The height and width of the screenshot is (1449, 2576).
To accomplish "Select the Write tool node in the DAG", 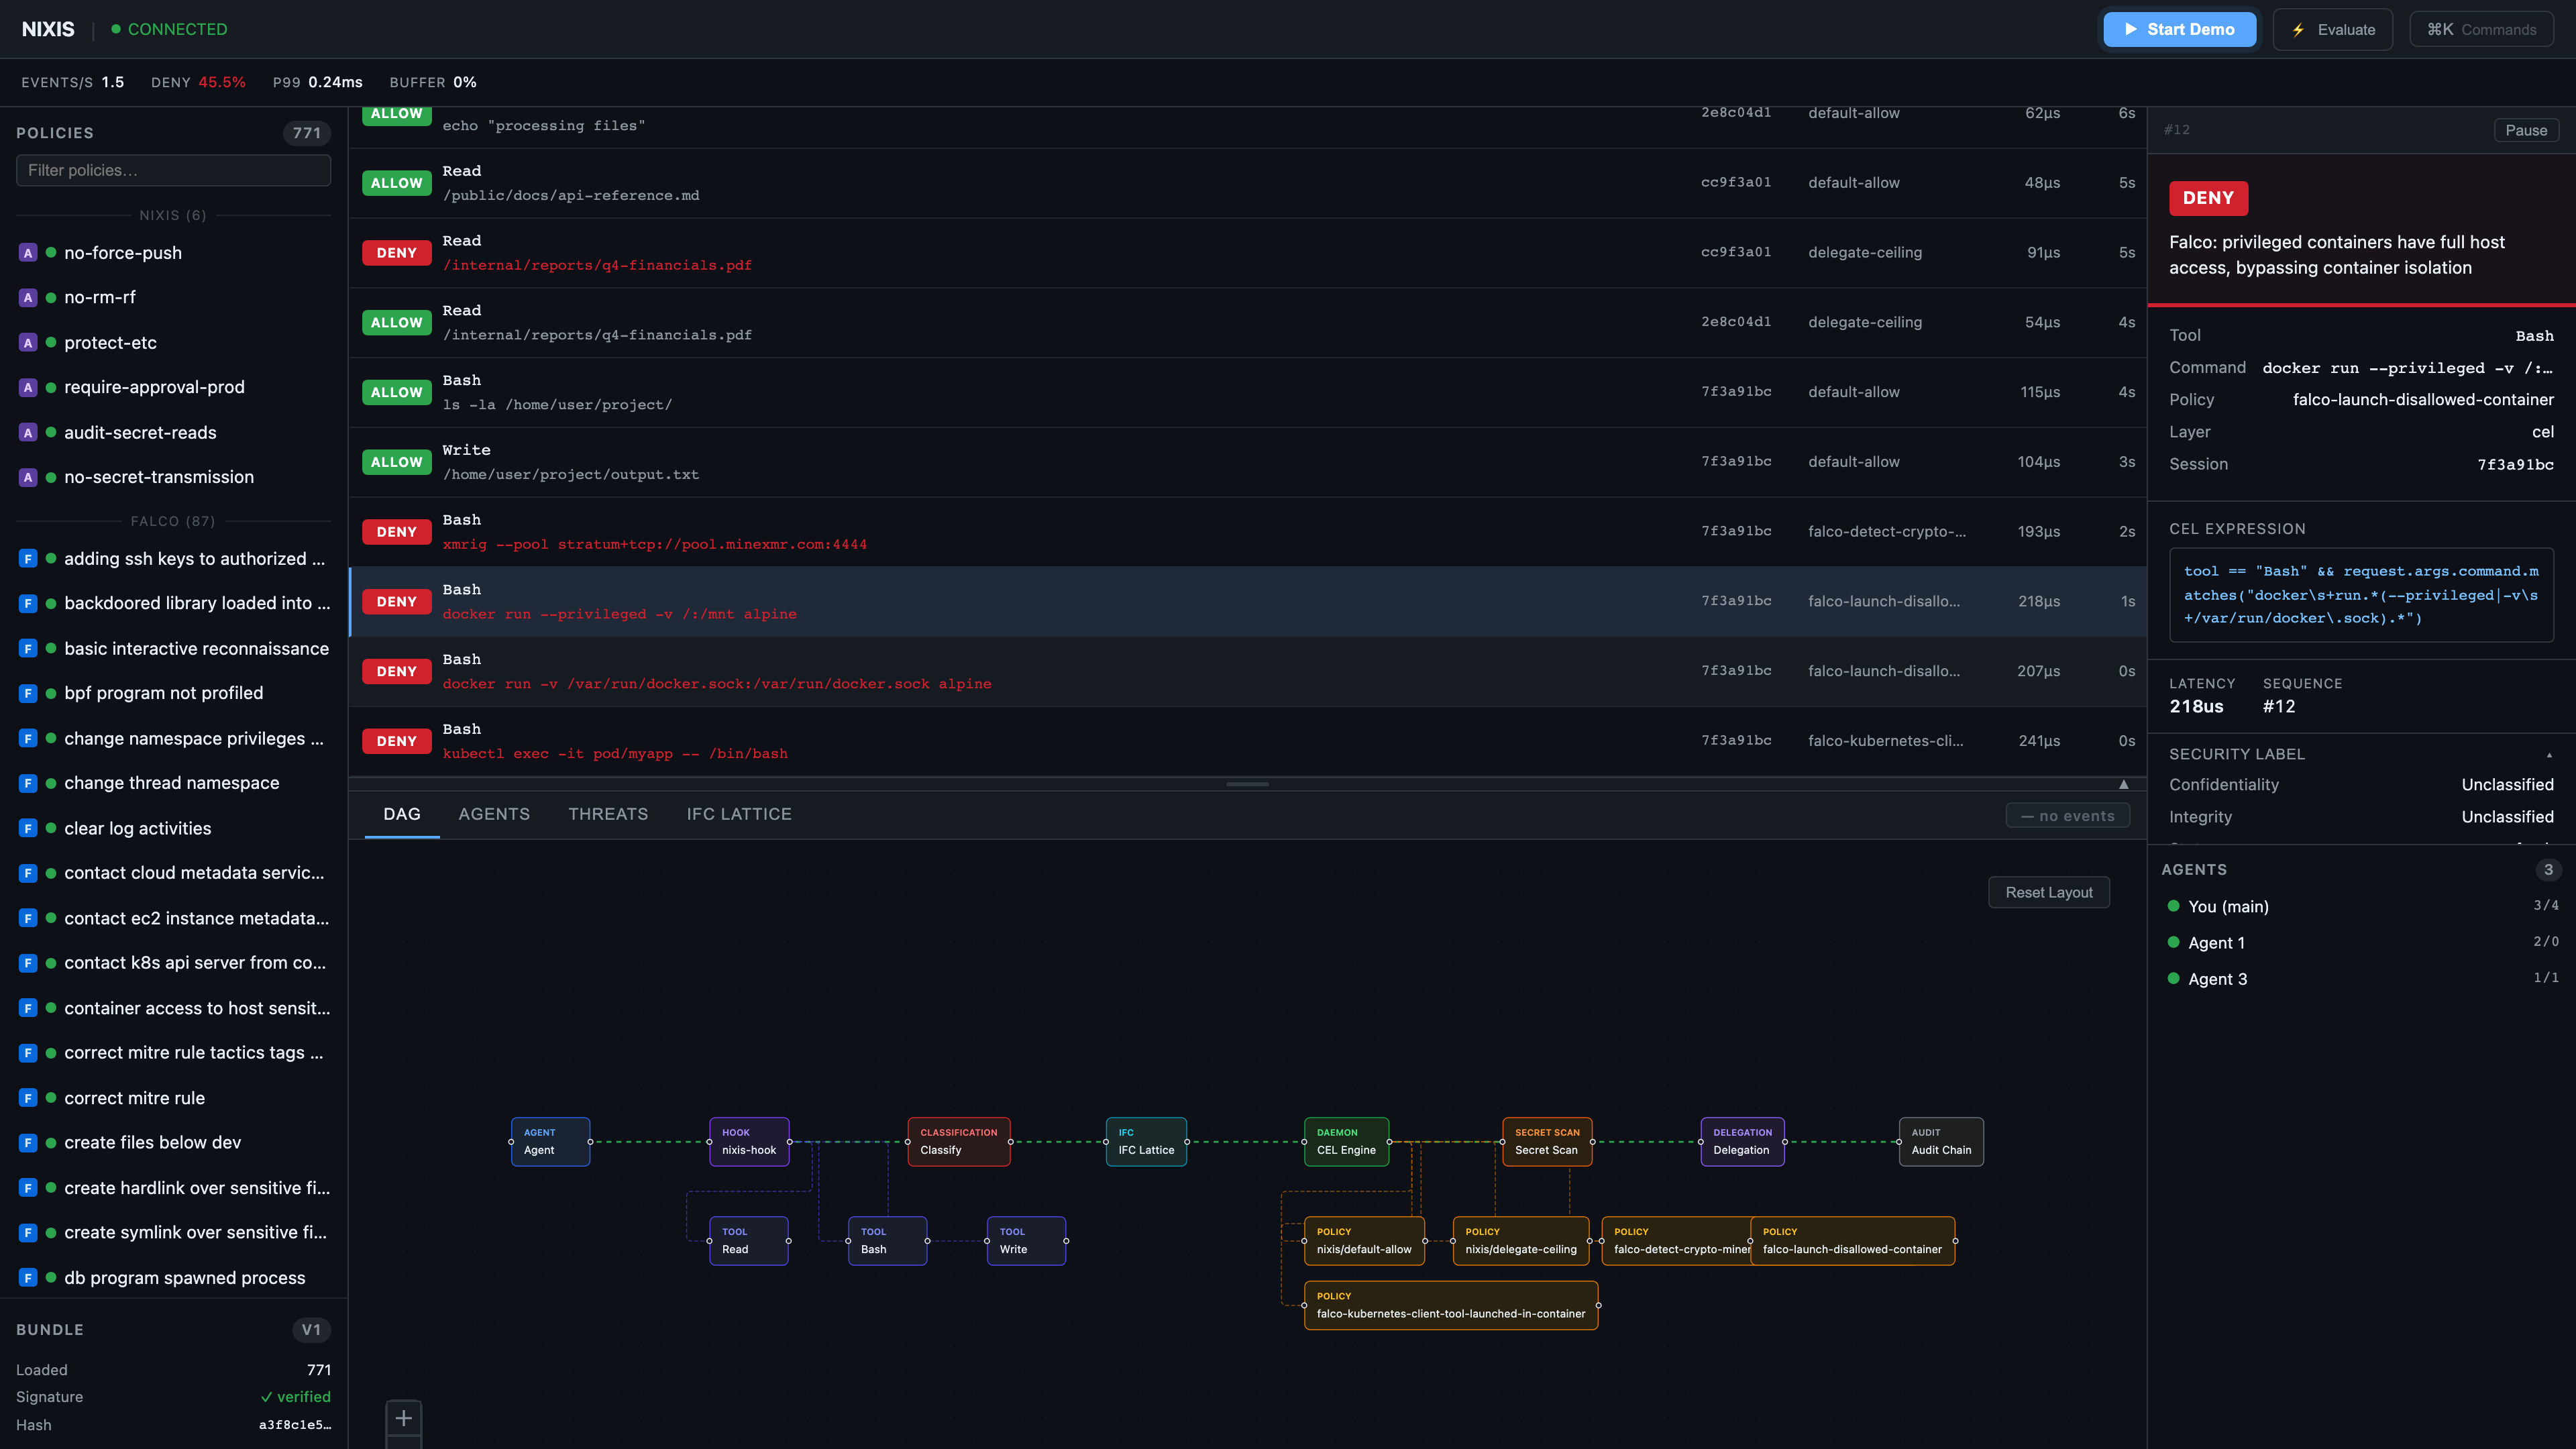I will [1026, 1241].
